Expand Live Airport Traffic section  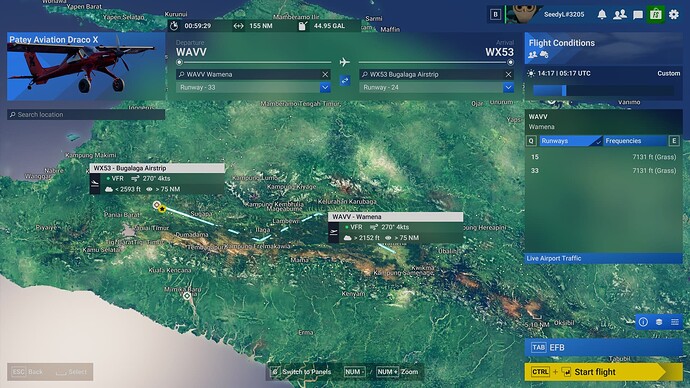click(603, 258)
